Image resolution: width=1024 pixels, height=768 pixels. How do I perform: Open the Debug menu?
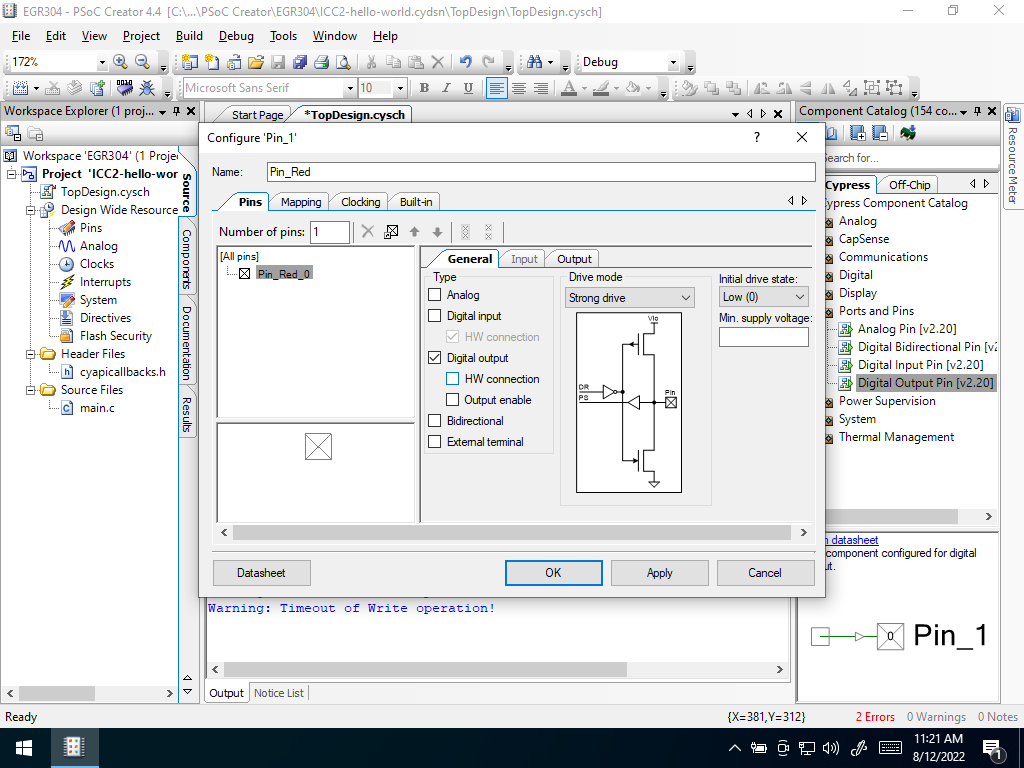[x=236, y=36]
